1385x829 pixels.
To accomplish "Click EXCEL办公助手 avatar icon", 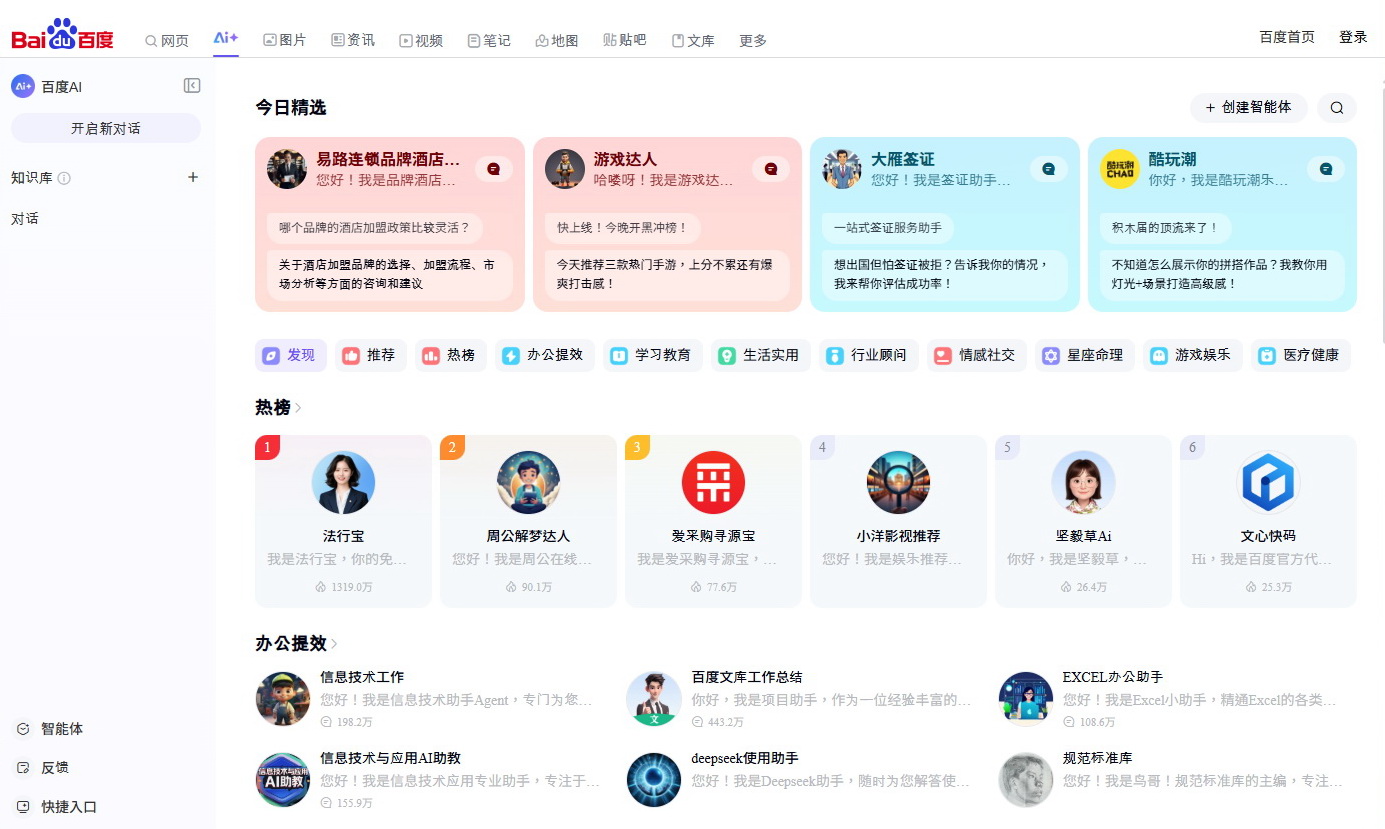I will pos(1026,698).
